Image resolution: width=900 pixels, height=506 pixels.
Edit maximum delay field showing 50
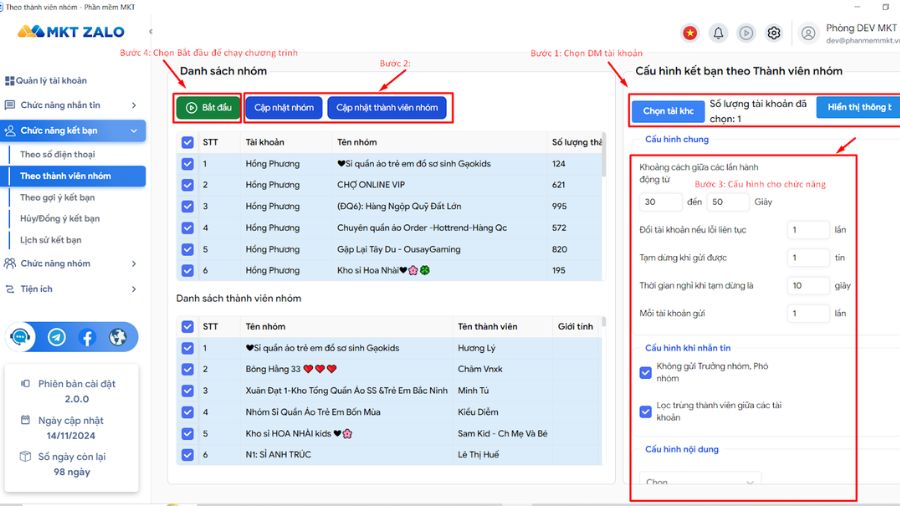[x=728, y=202]
